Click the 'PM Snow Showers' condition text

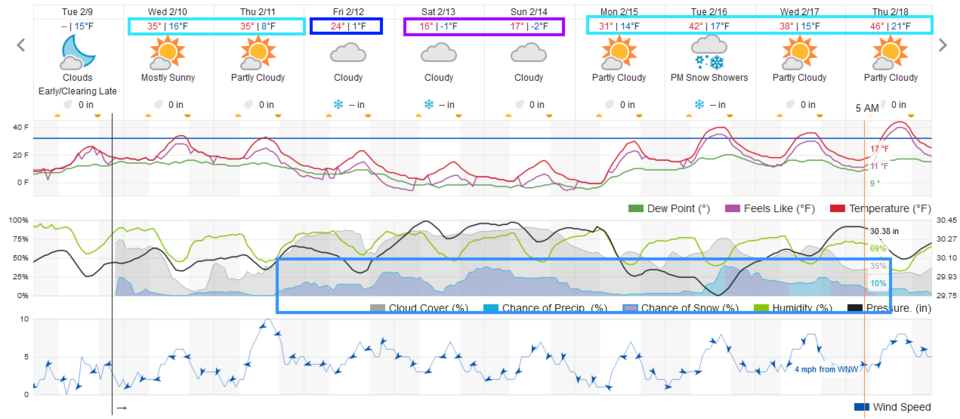709,78
